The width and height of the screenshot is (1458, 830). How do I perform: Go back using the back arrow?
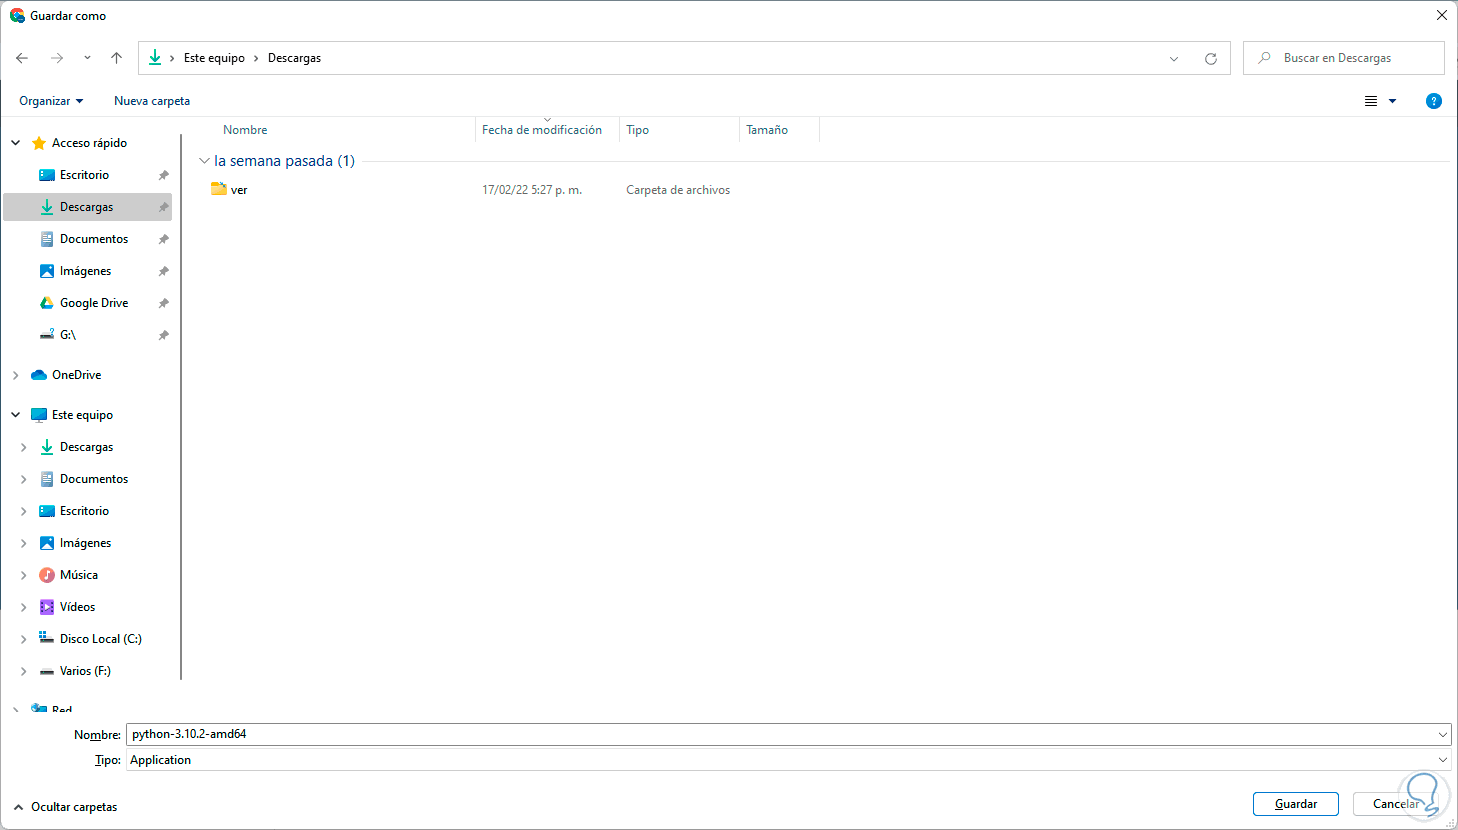[x=22, y=58]
